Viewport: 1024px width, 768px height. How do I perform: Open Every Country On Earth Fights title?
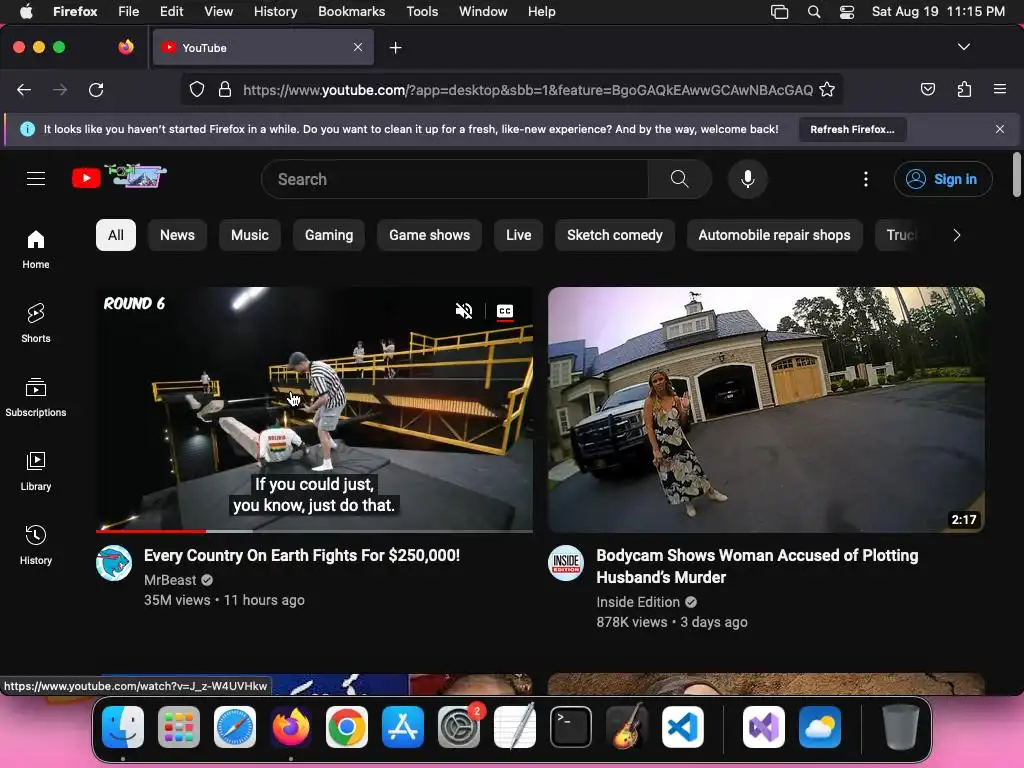(302, 556)
